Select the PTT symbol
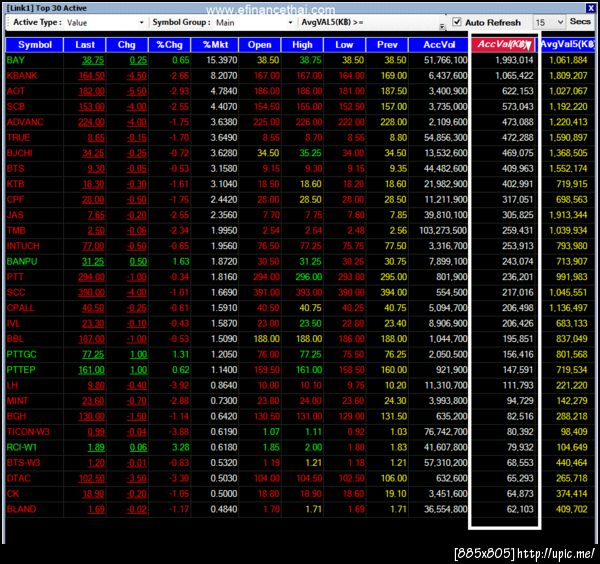Image resolution: width=600 pixels, height=564 pixels. click(x=15, y=277)
